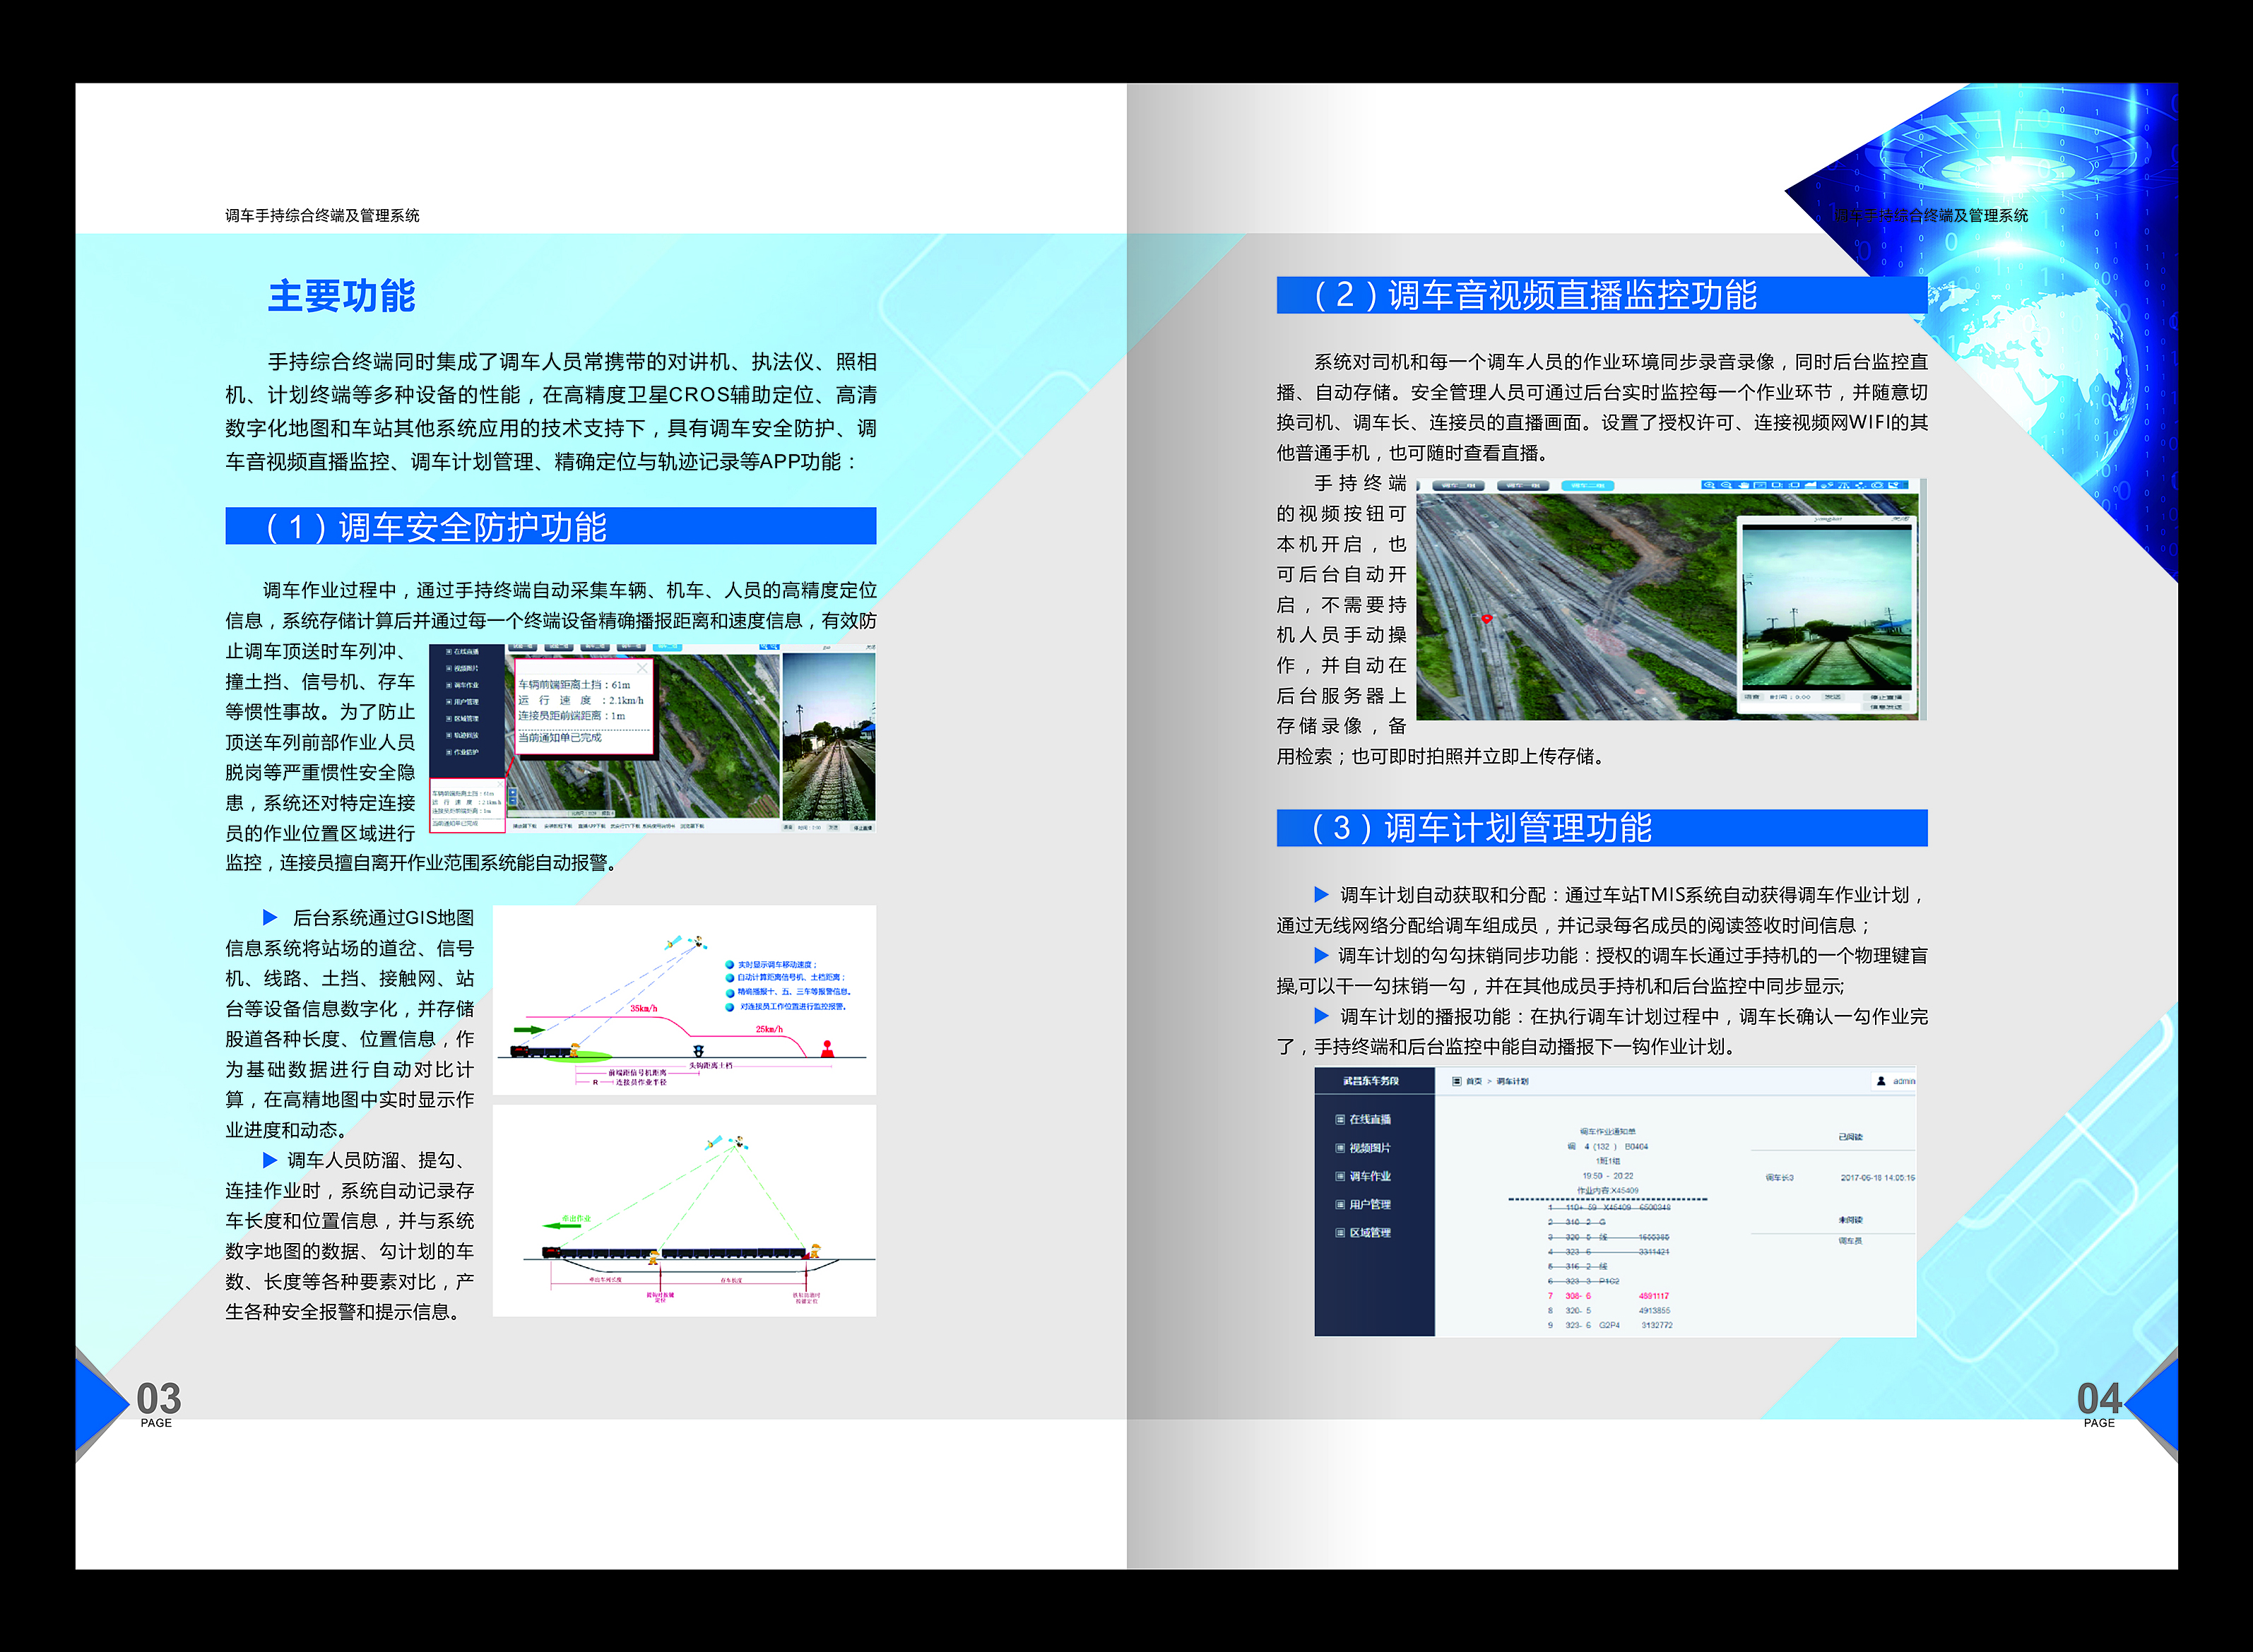Open 在线直播 in the page 03 screenshot sidebar

click(x=463, y=652)
